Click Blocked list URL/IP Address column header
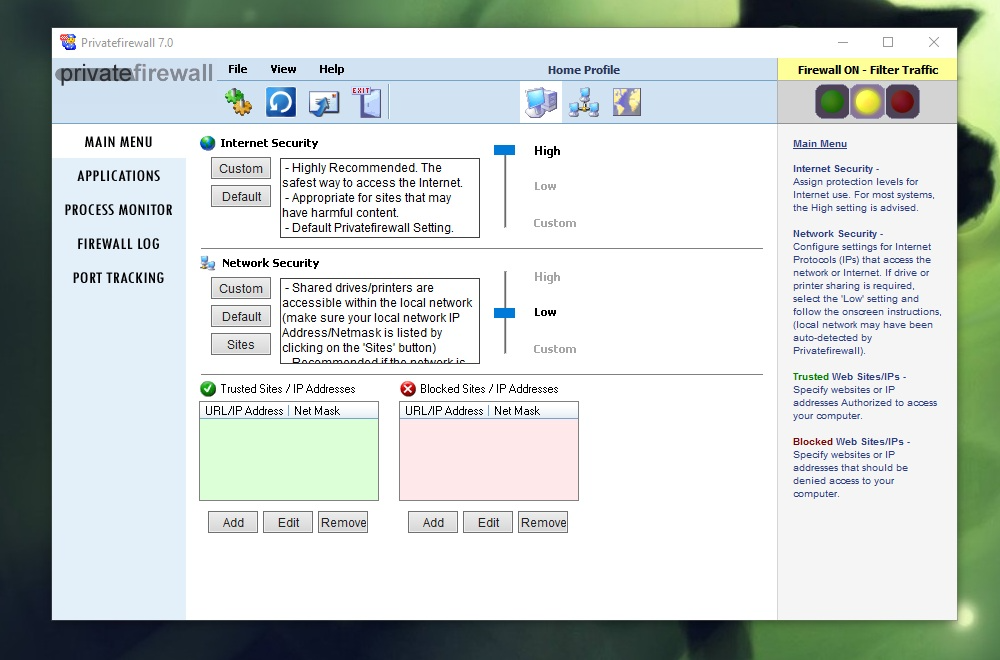This screenshot has height=660, width=1000. pos(444,411)
